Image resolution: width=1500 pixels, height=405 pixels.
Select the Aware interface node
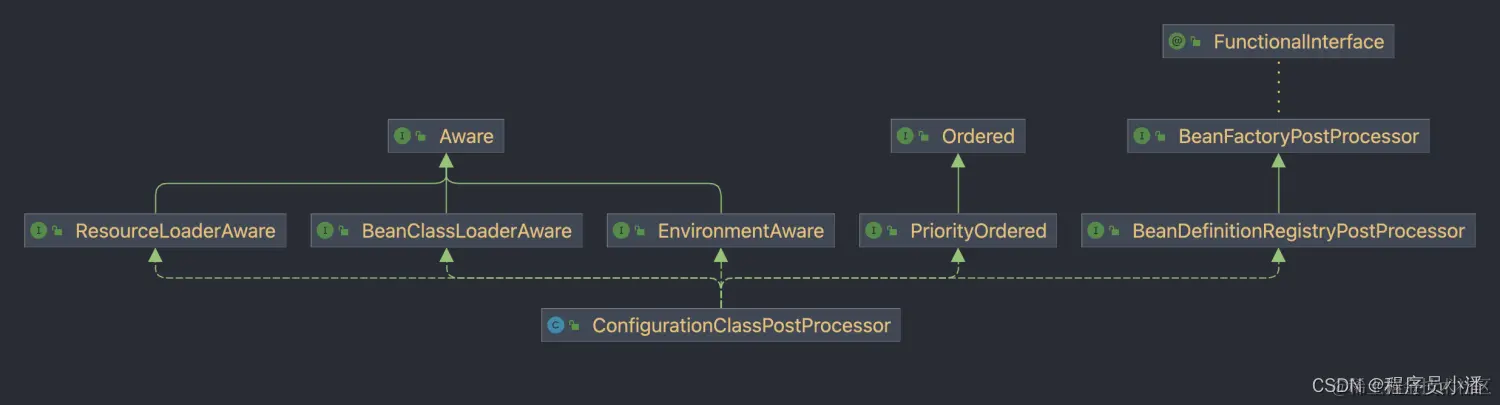[x=465, y=136]
